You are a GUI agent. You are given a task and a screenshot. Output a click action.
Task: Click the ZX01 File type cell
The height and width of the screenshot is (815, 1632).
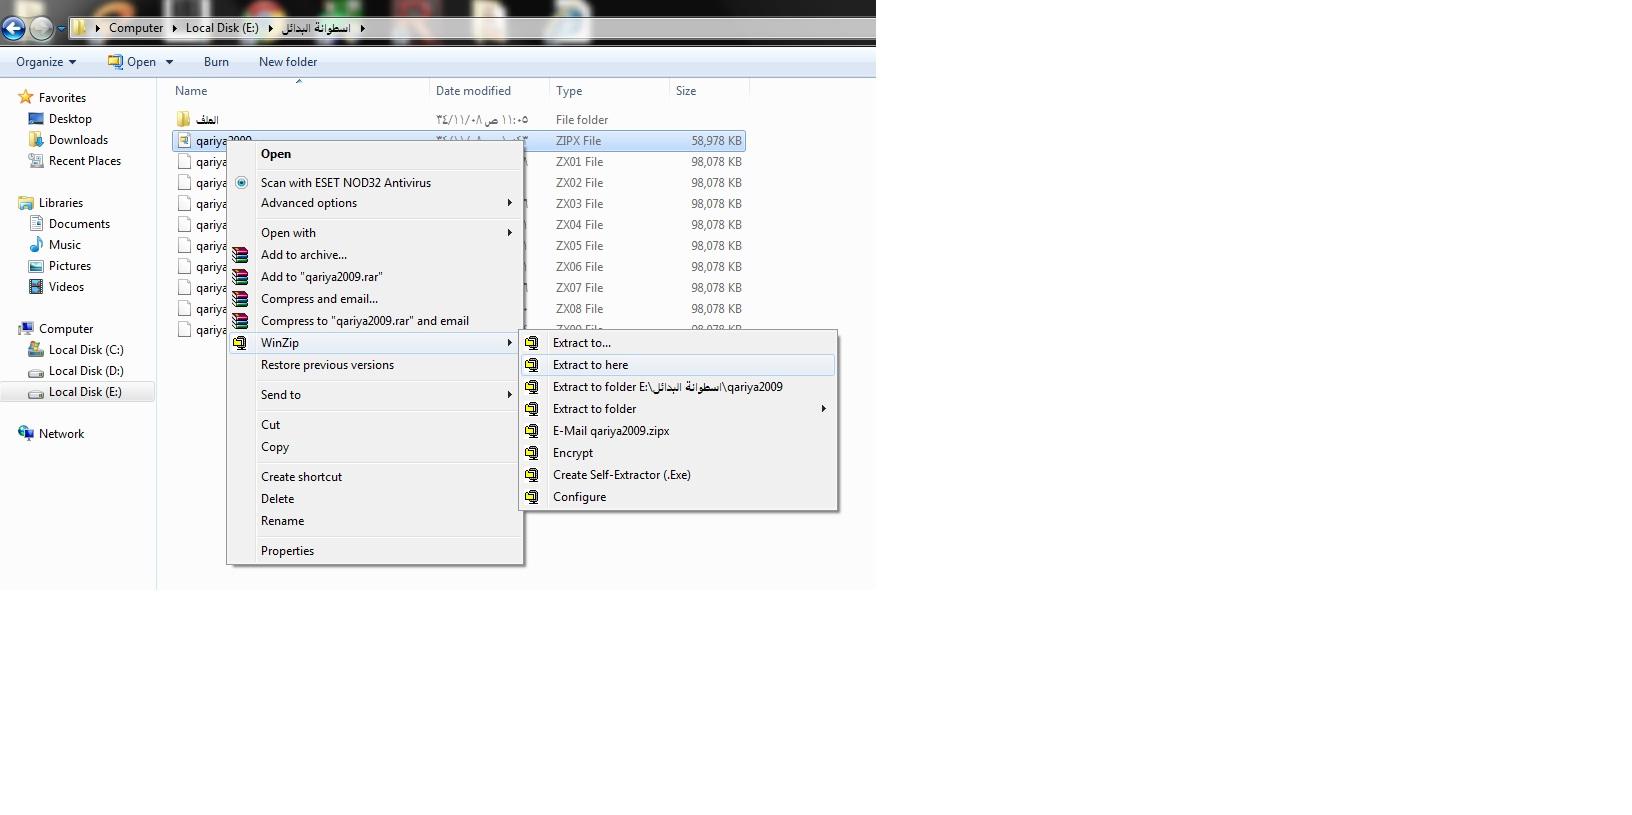(x=580, y=162)
